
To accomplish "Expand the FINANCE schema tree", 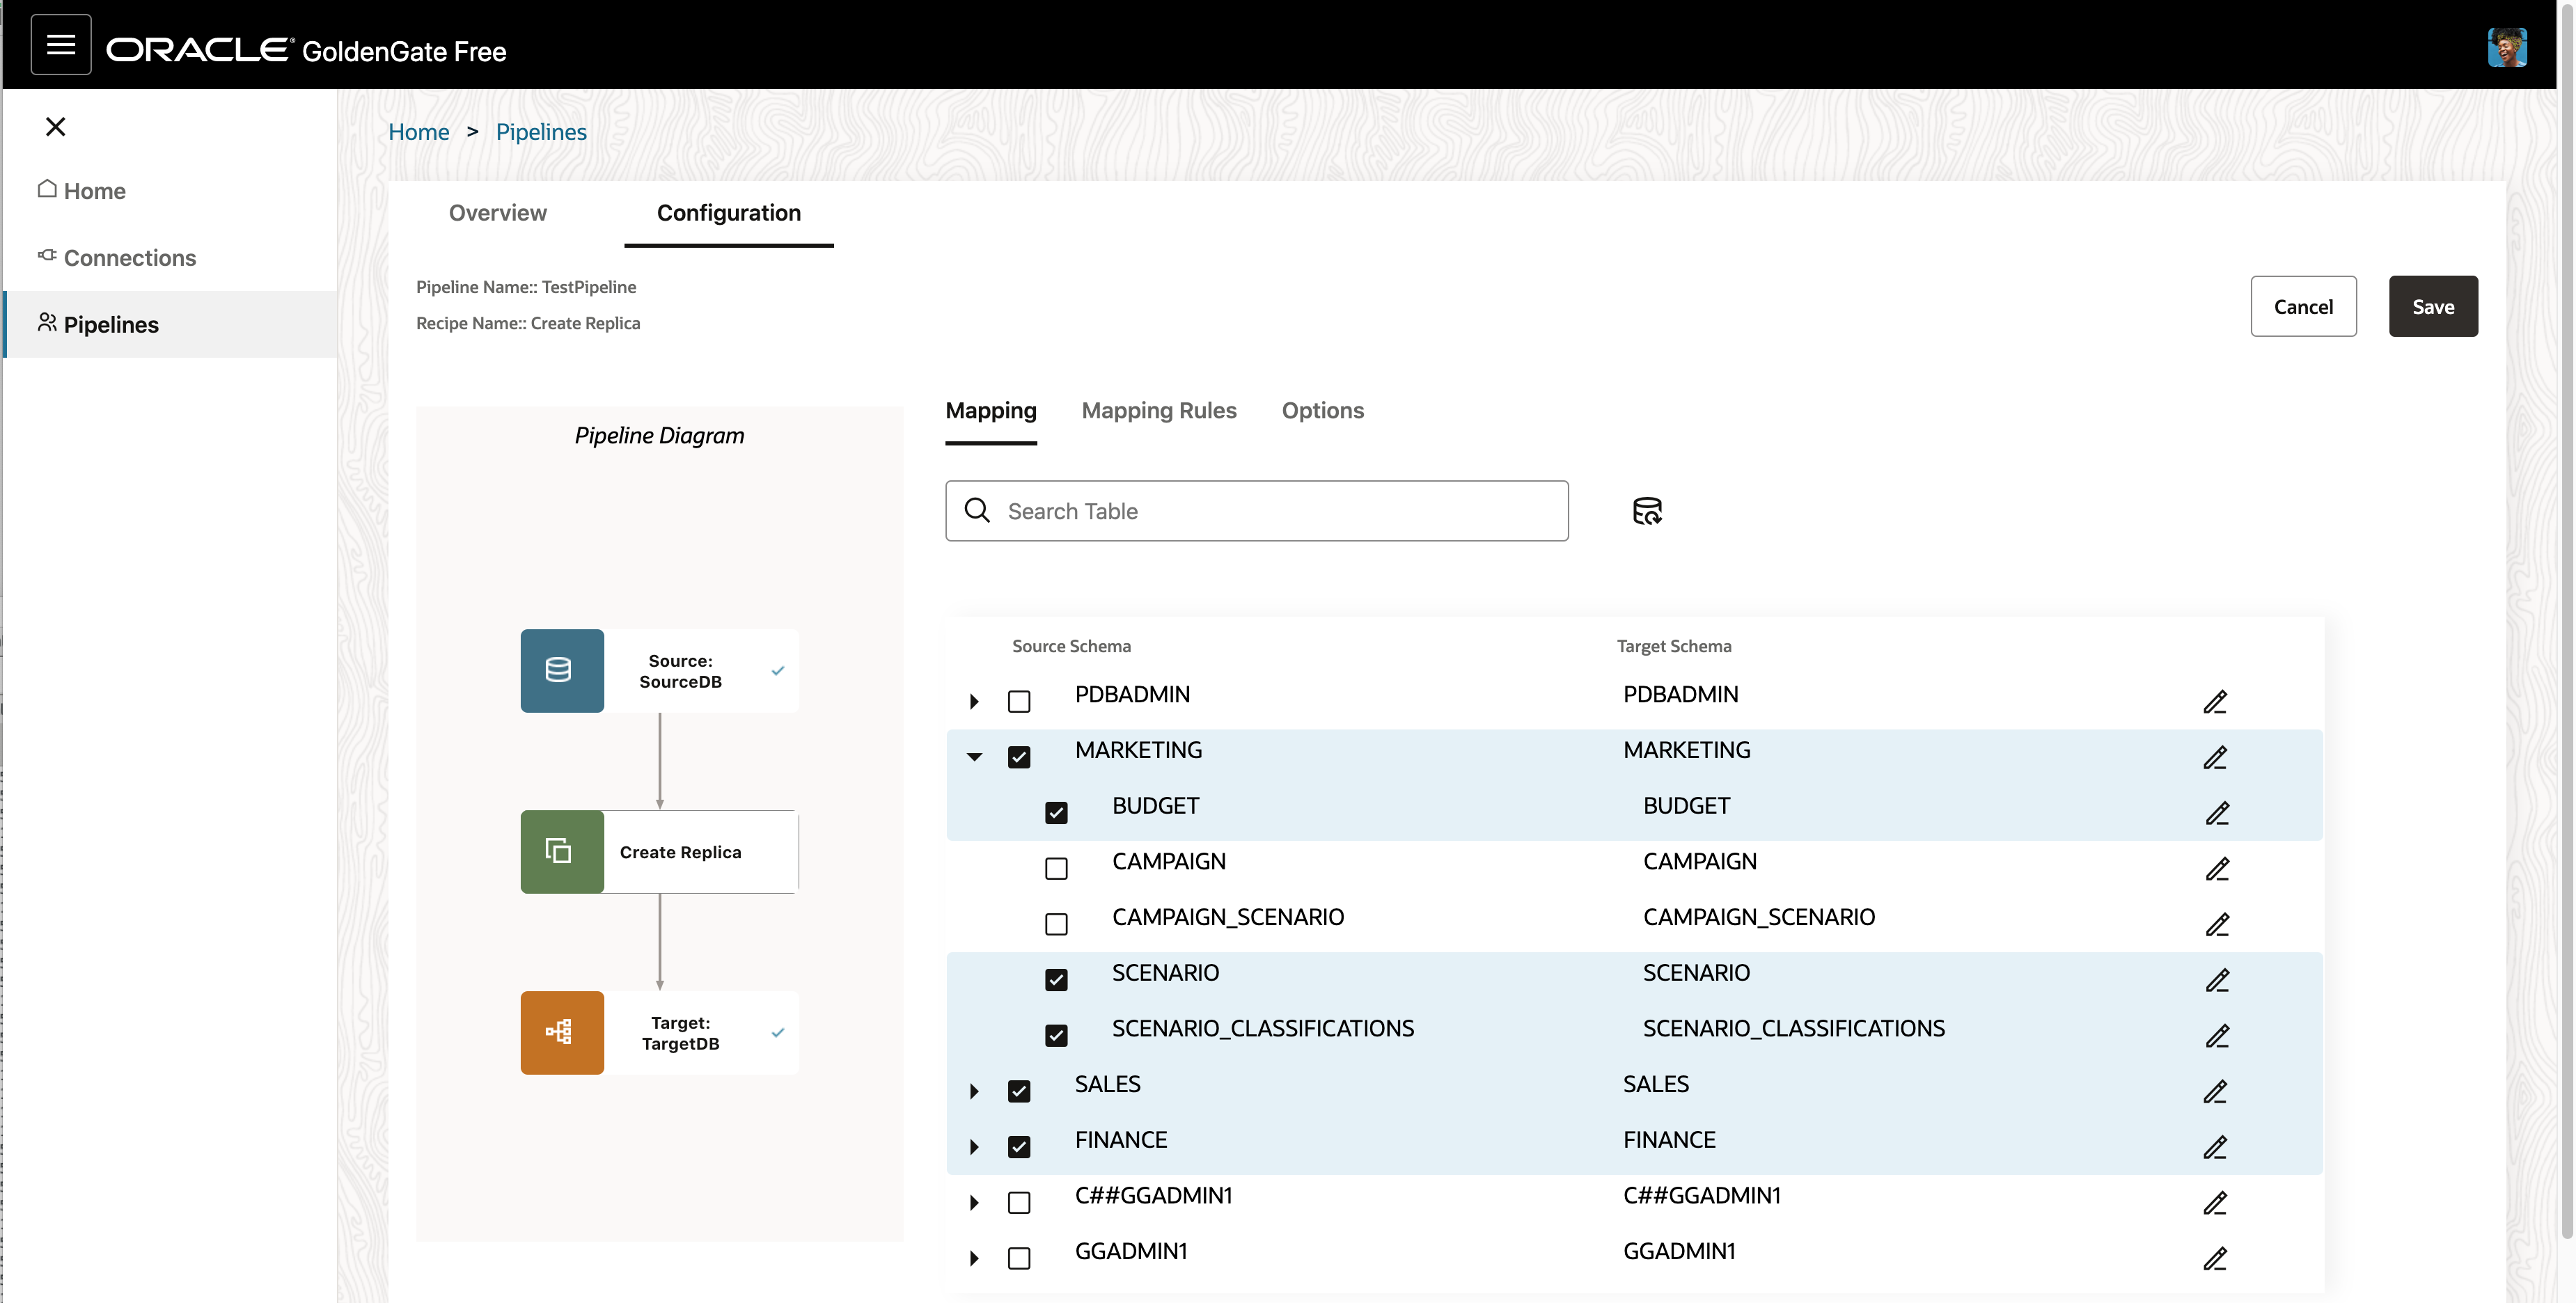I will pos(974,1146).
